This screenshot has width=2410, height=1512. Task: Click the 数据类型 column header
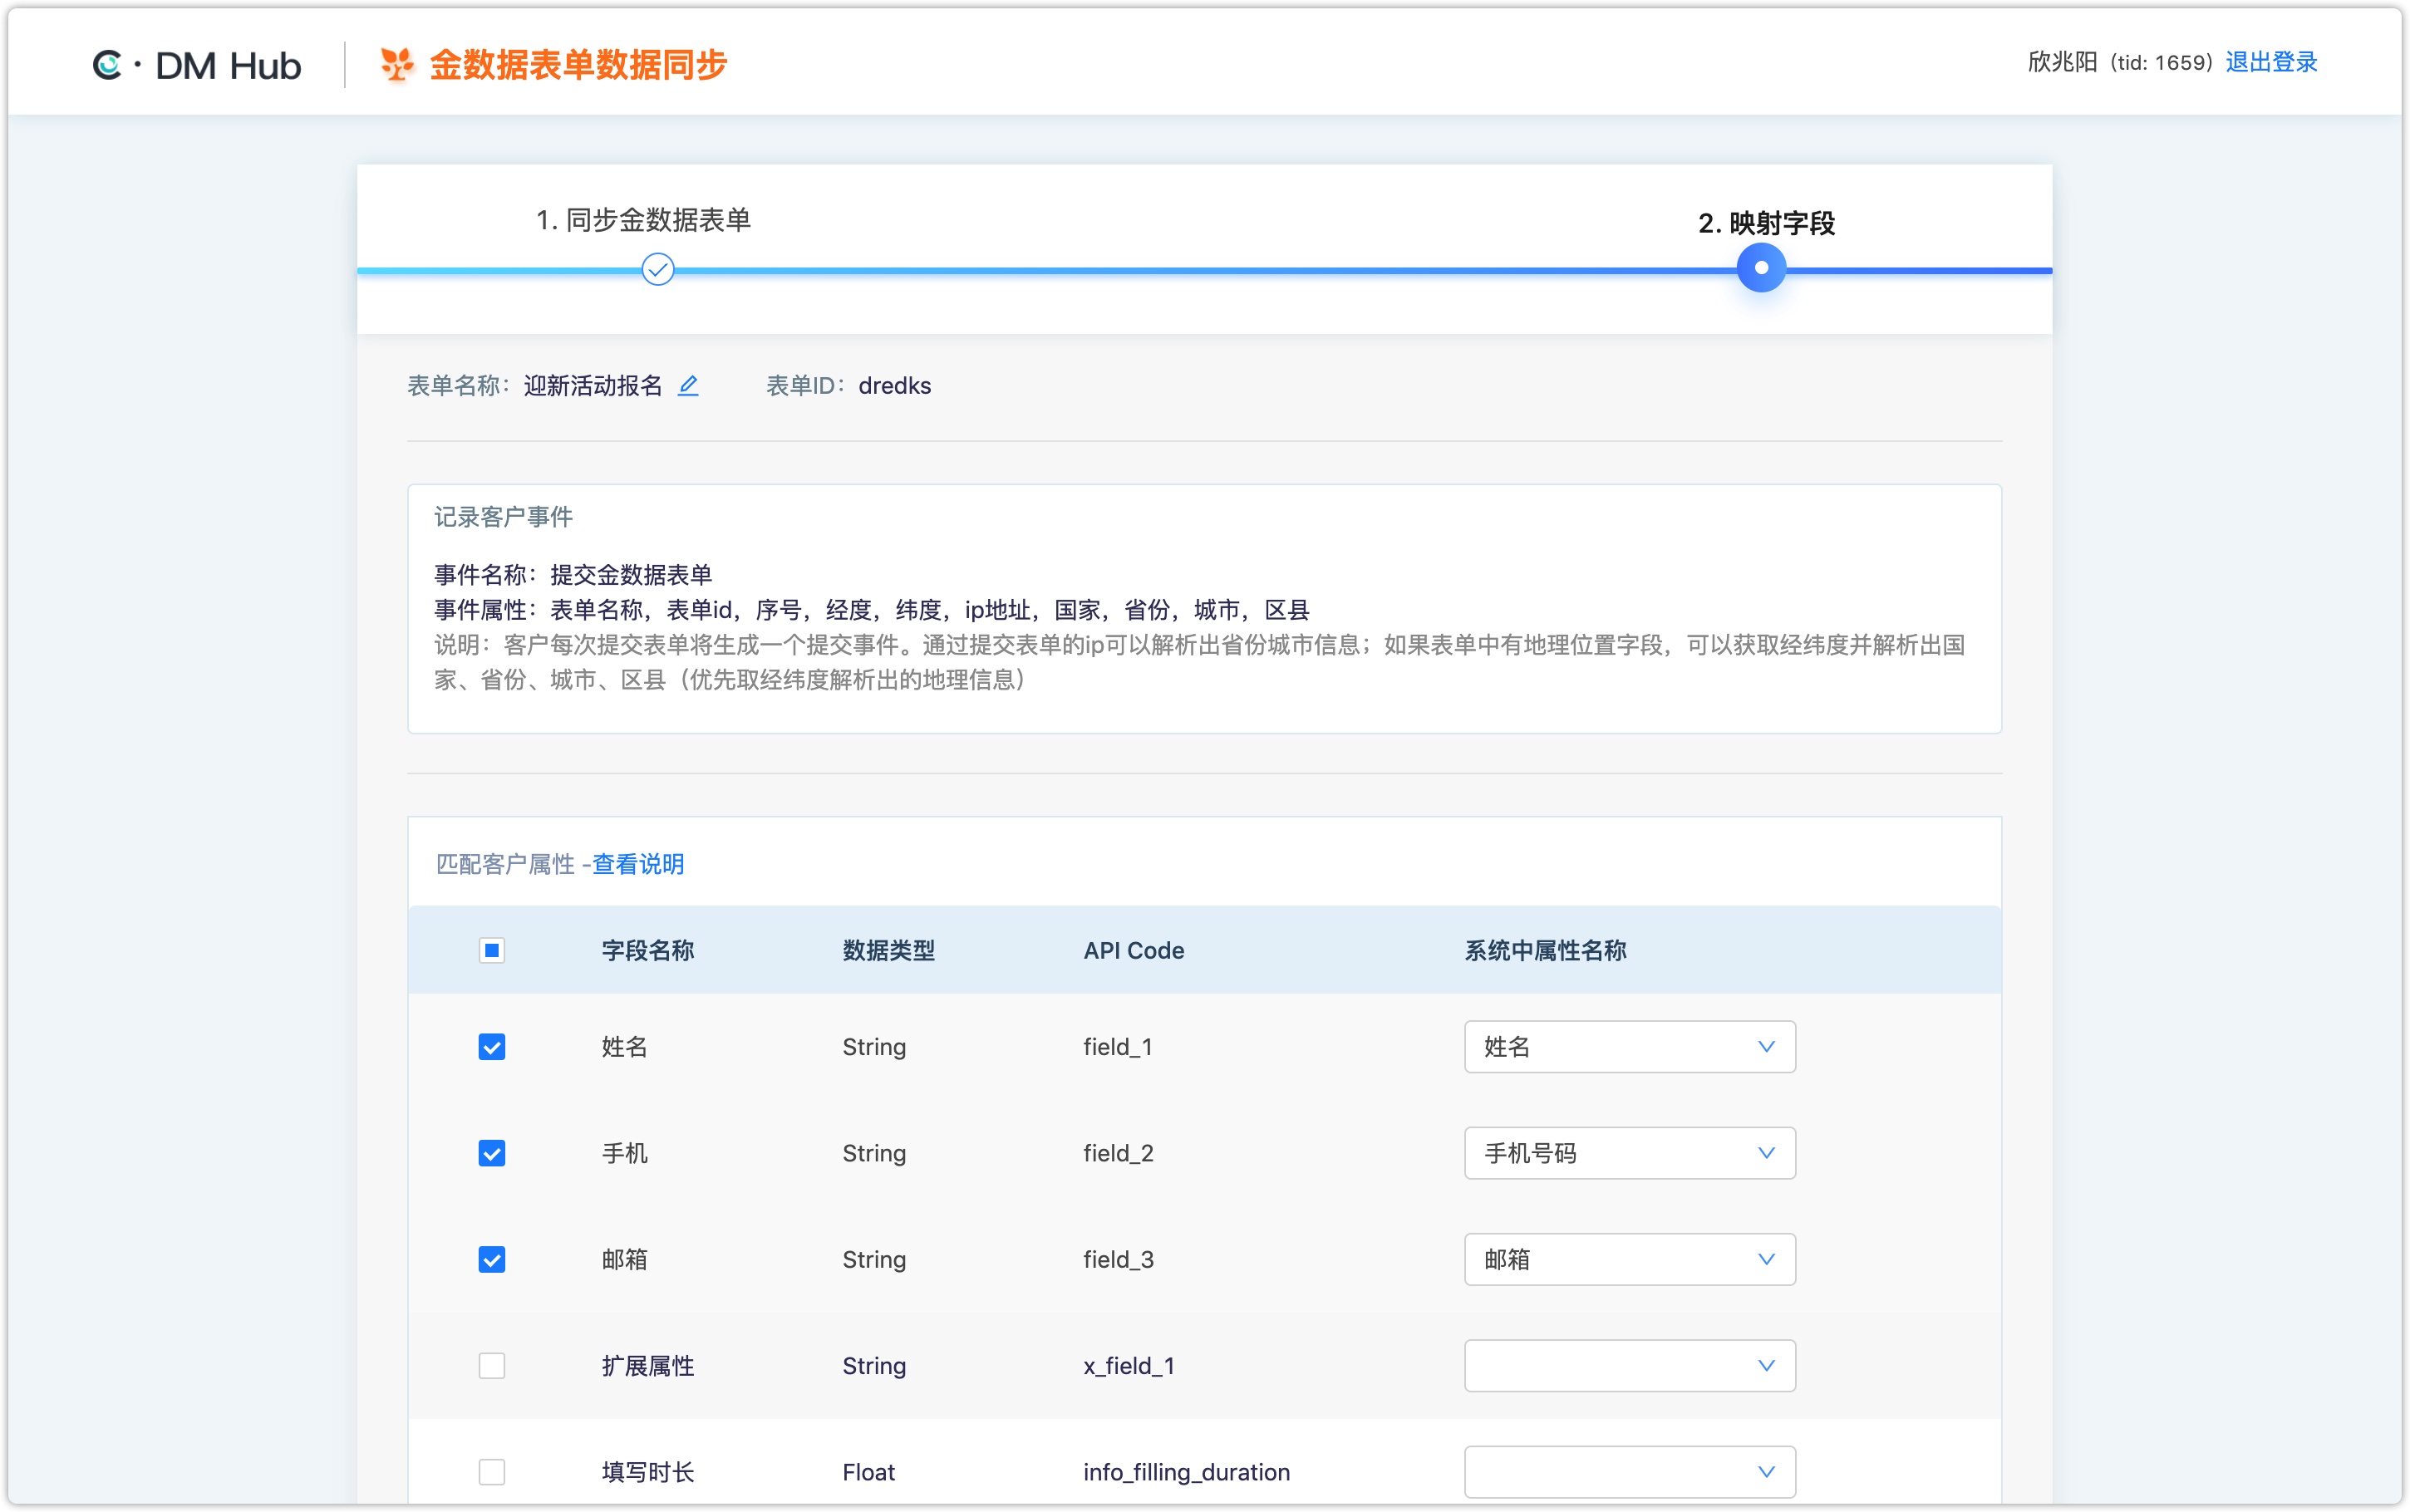(888, 950)
